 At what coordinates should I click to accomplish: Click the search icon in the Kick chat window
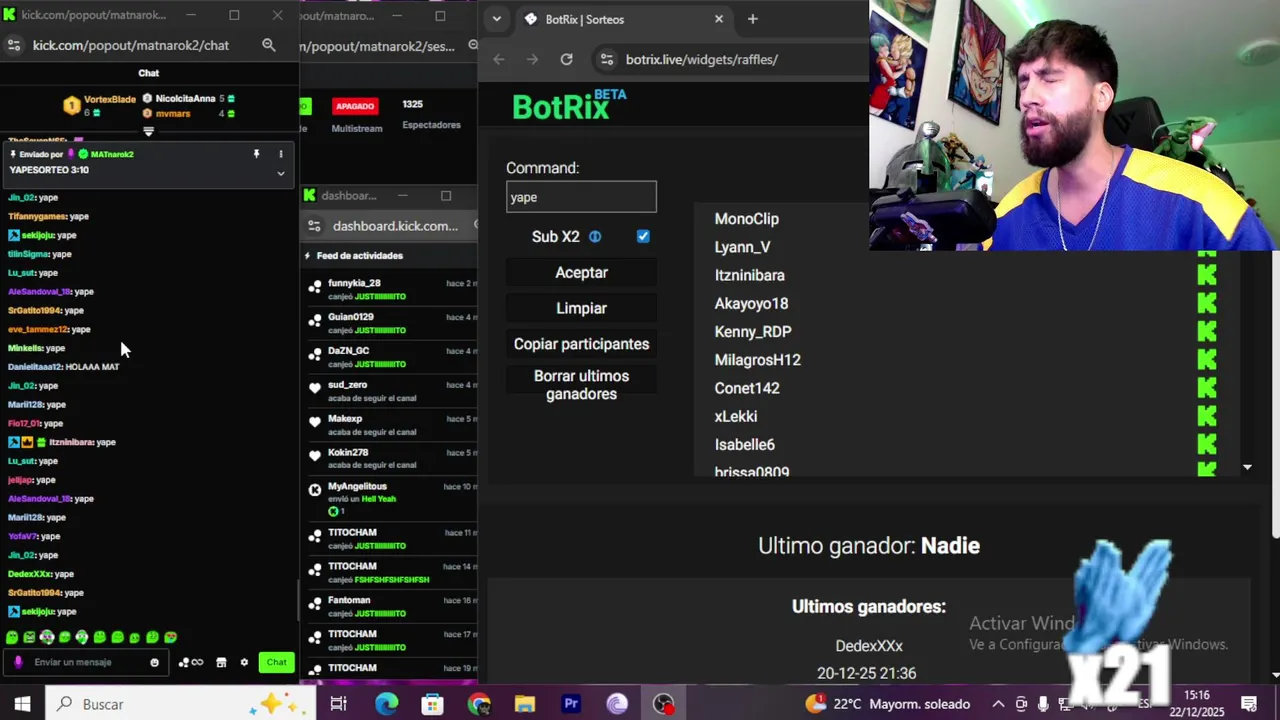coord(268,45)
